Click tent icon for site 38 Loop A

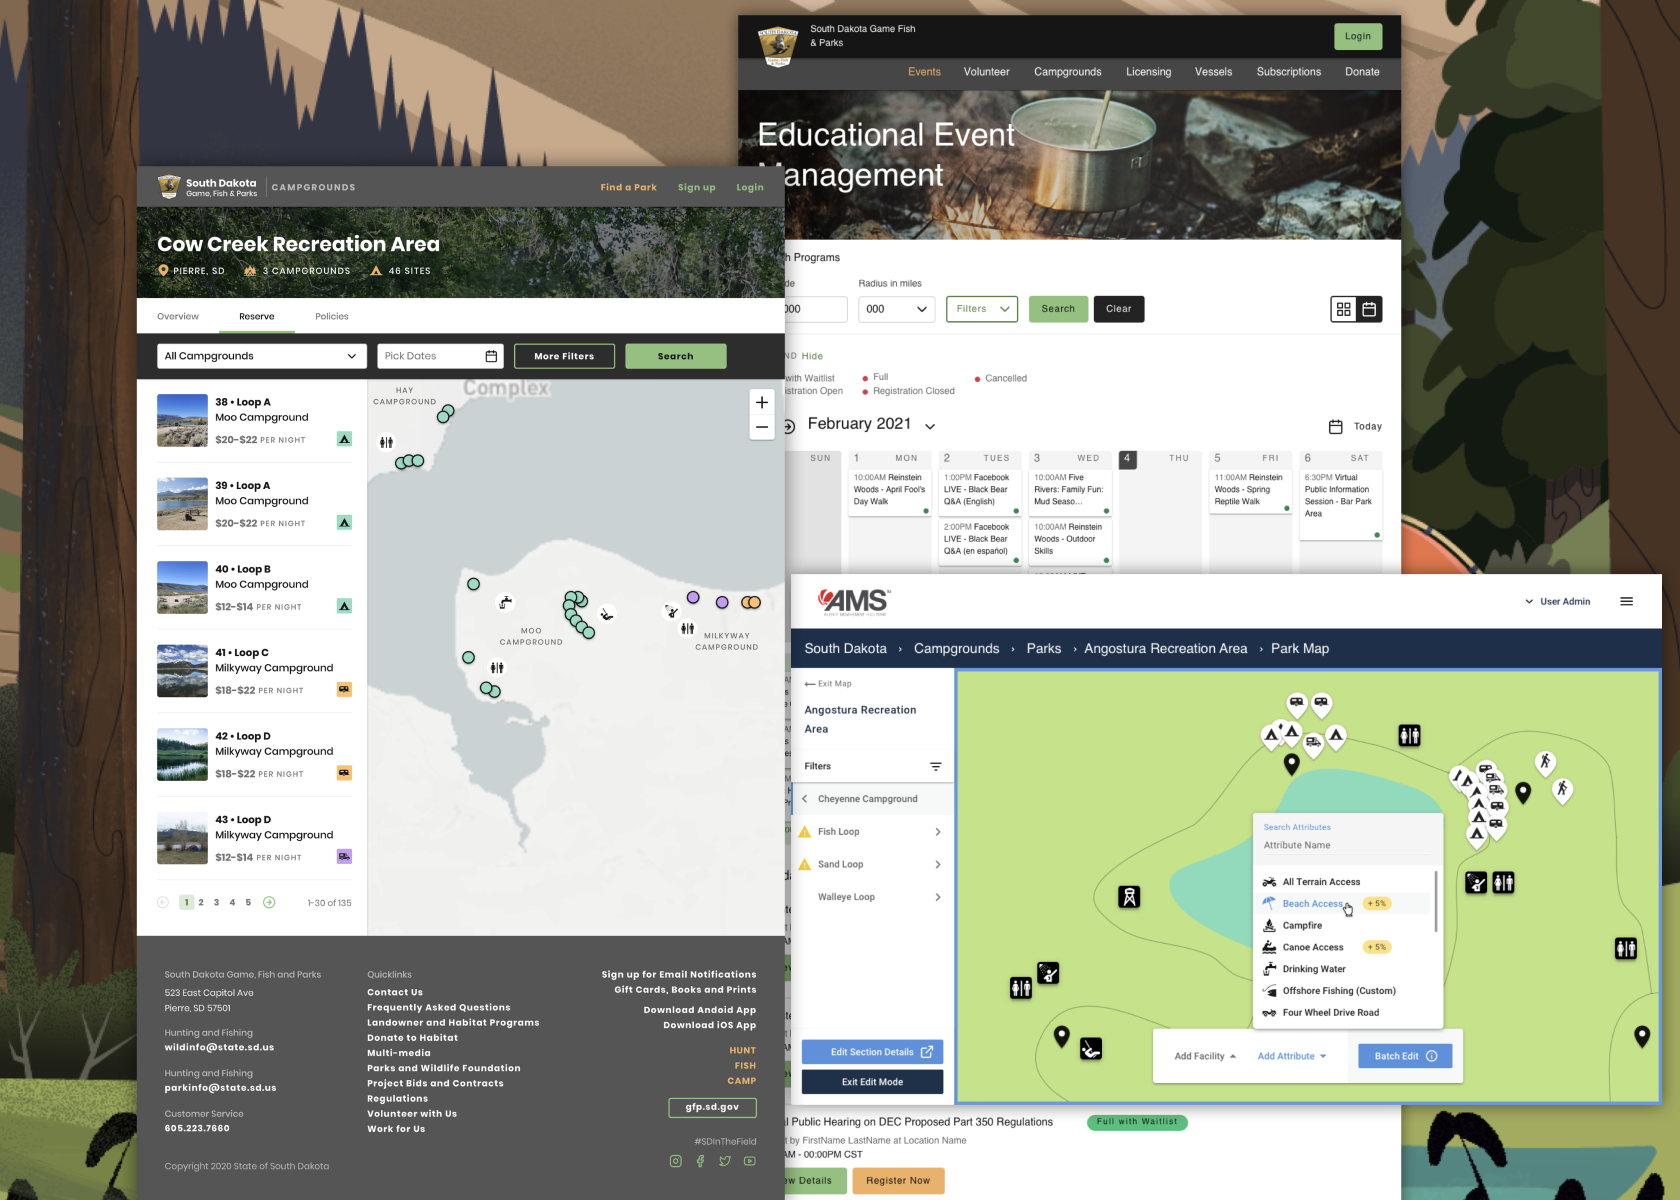coord(344,439)
